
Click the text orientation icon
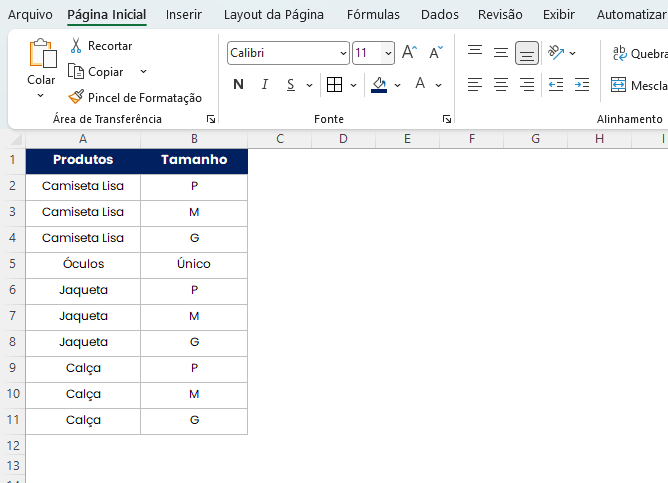click(556, 53)
